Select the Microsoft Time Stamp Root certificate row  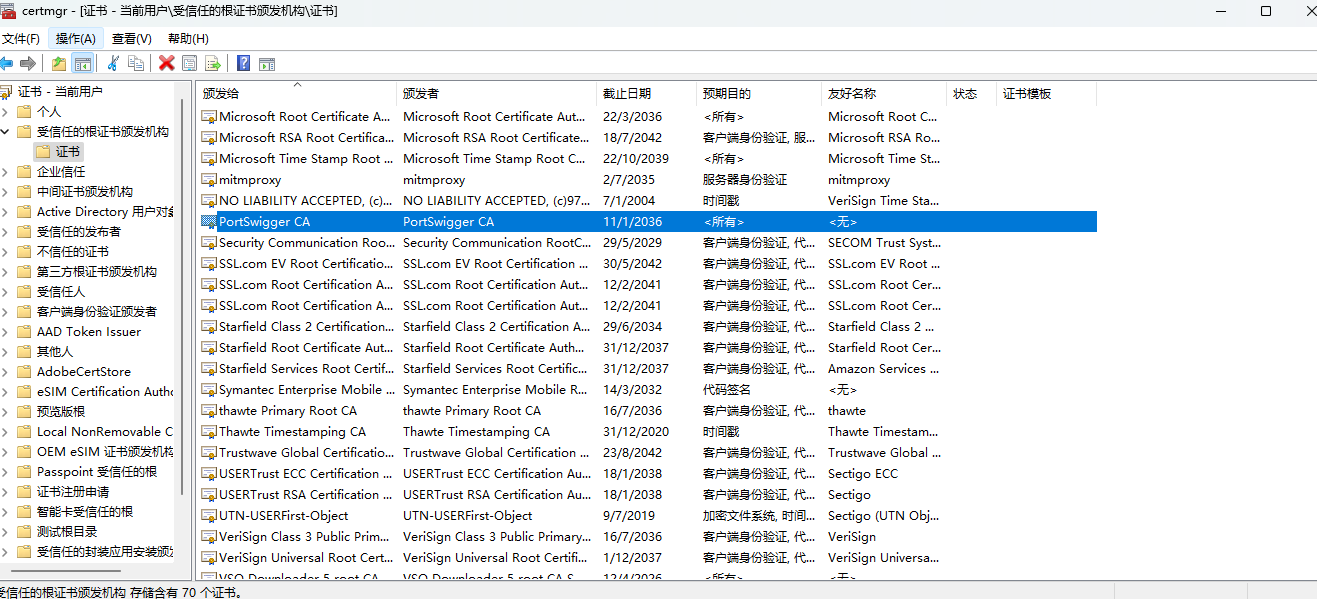(x=647, y=159)
